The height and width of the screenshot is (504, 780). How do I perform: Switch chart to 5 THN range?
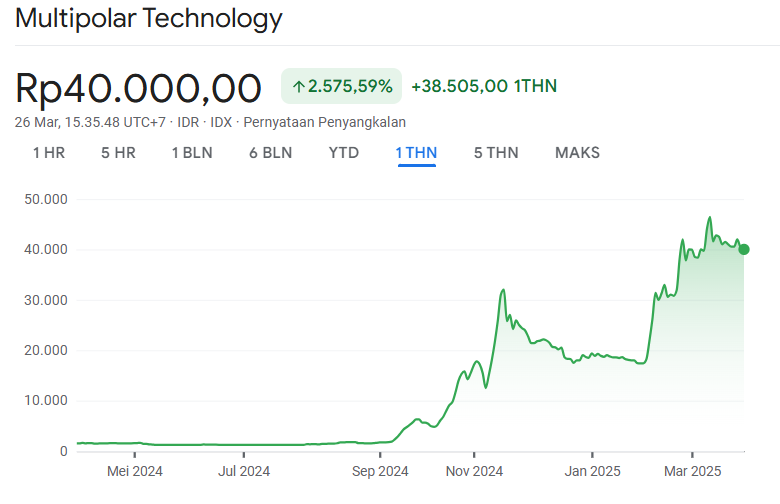pos(496,153)
